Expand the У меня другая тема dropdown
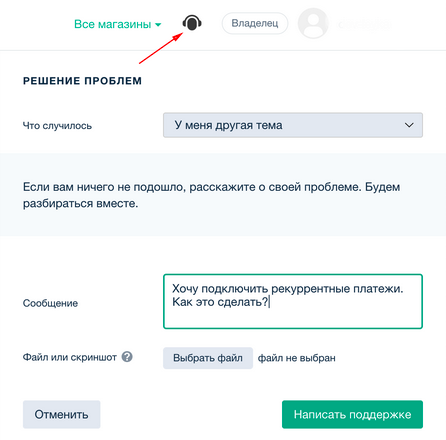 pos(293,125)
